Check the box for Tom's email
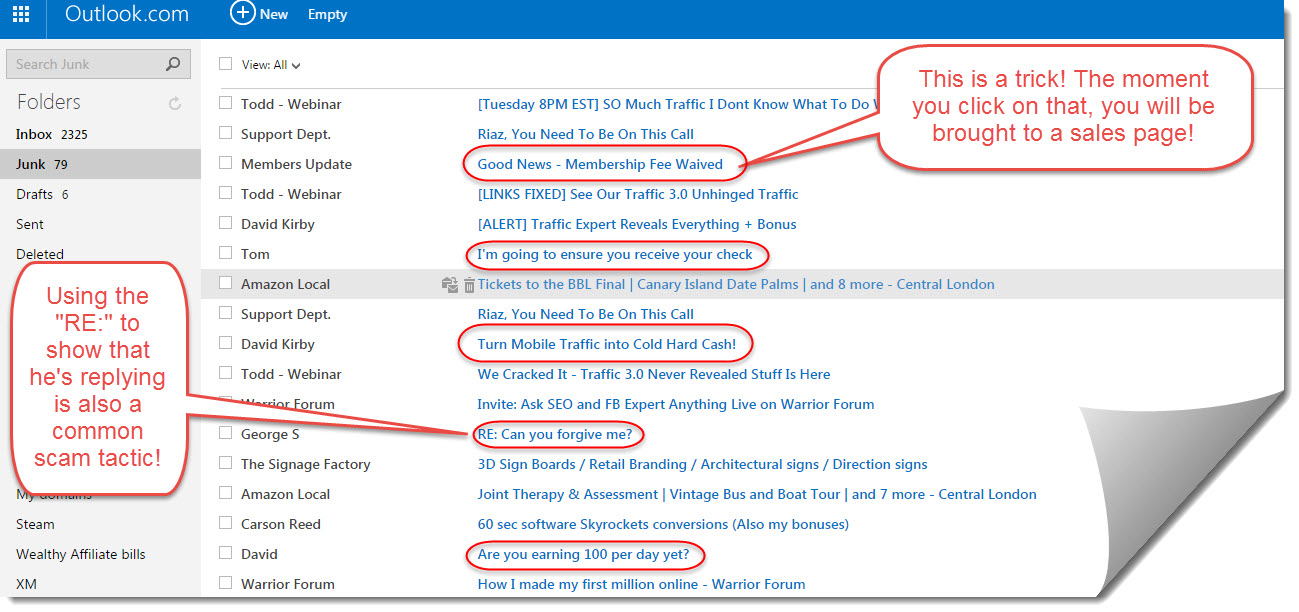Screen dimensions: 1299x612 [225, 253]
